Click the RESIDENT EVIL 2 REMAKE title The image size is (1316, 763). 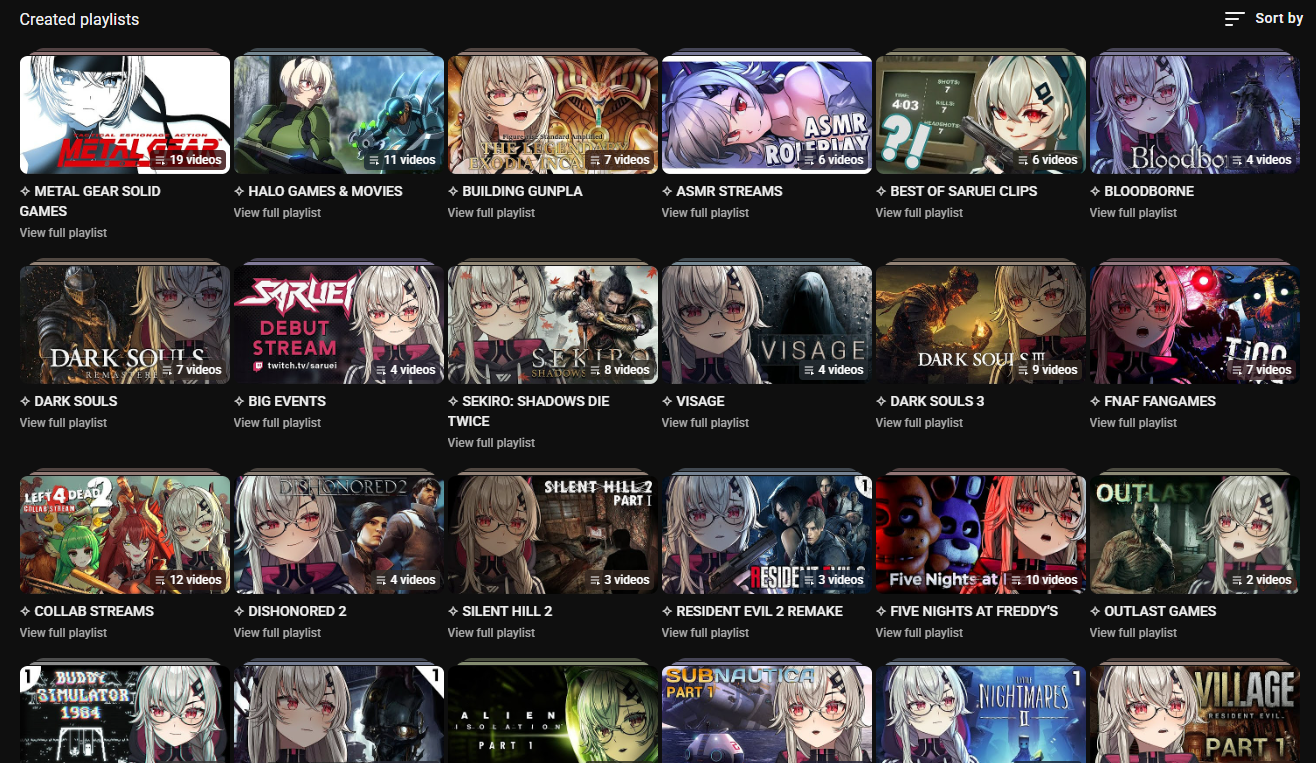tap(752, 611)
